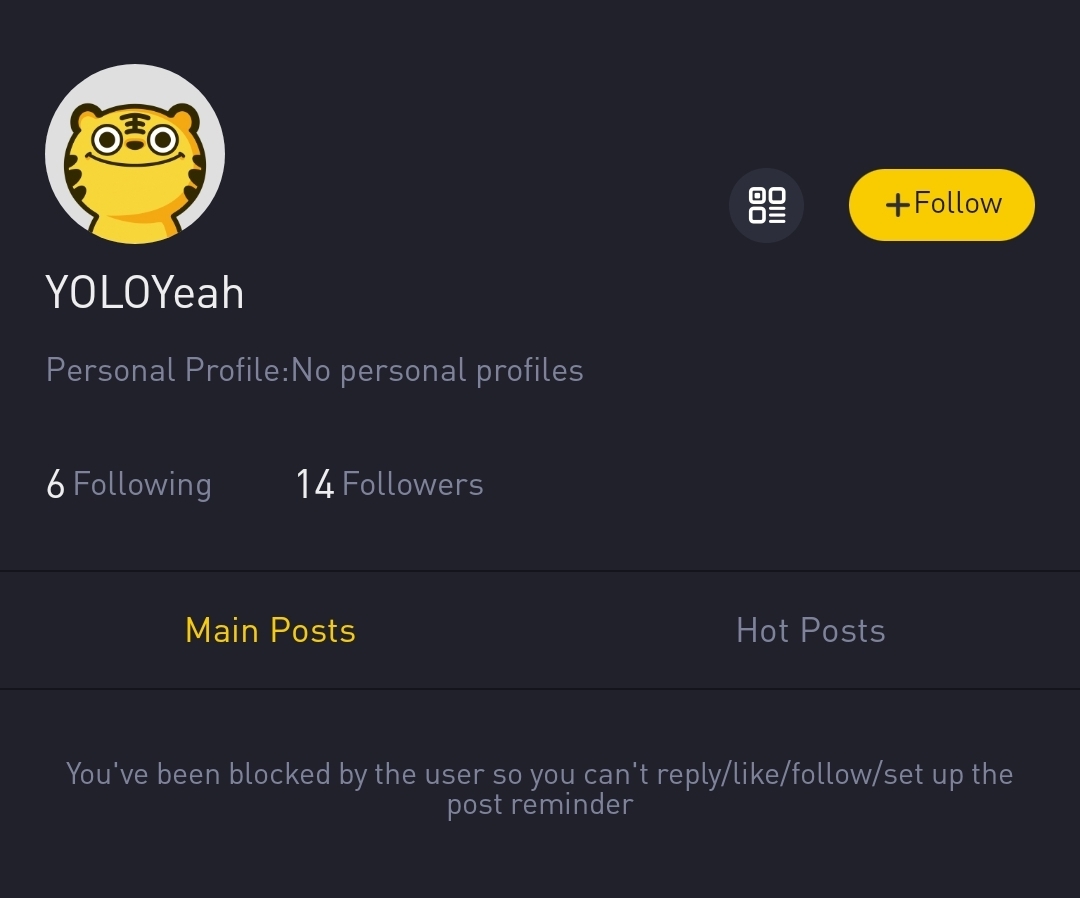Tap the number 6 following count

[55, 485]
